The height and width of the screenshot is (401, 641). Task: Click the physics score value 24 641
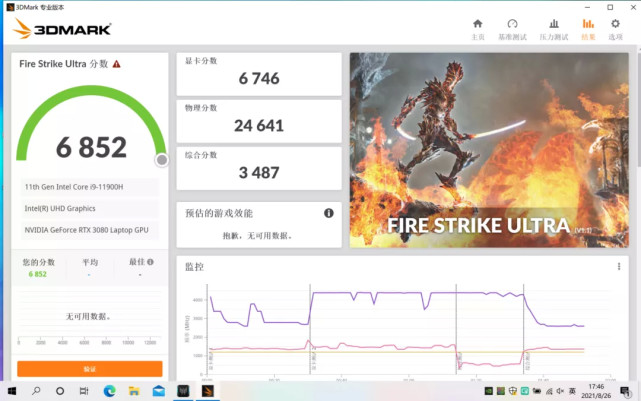[x=259, y=125]
